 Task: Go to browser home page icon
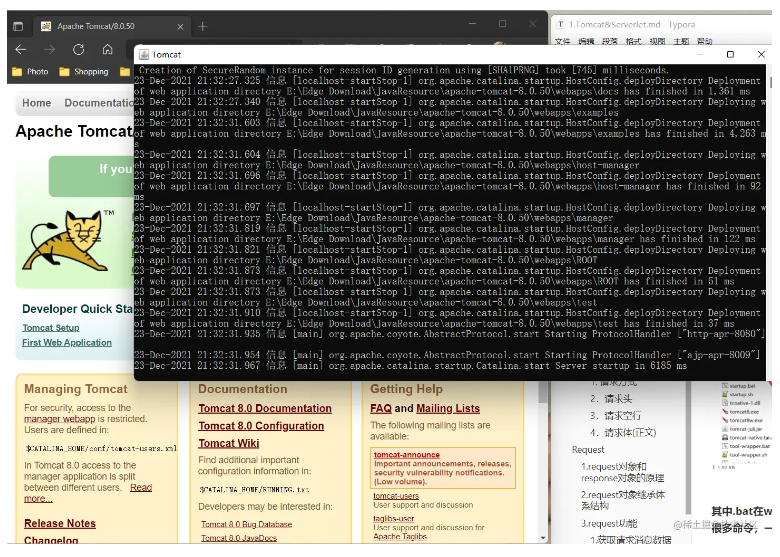tap(107, 49)
